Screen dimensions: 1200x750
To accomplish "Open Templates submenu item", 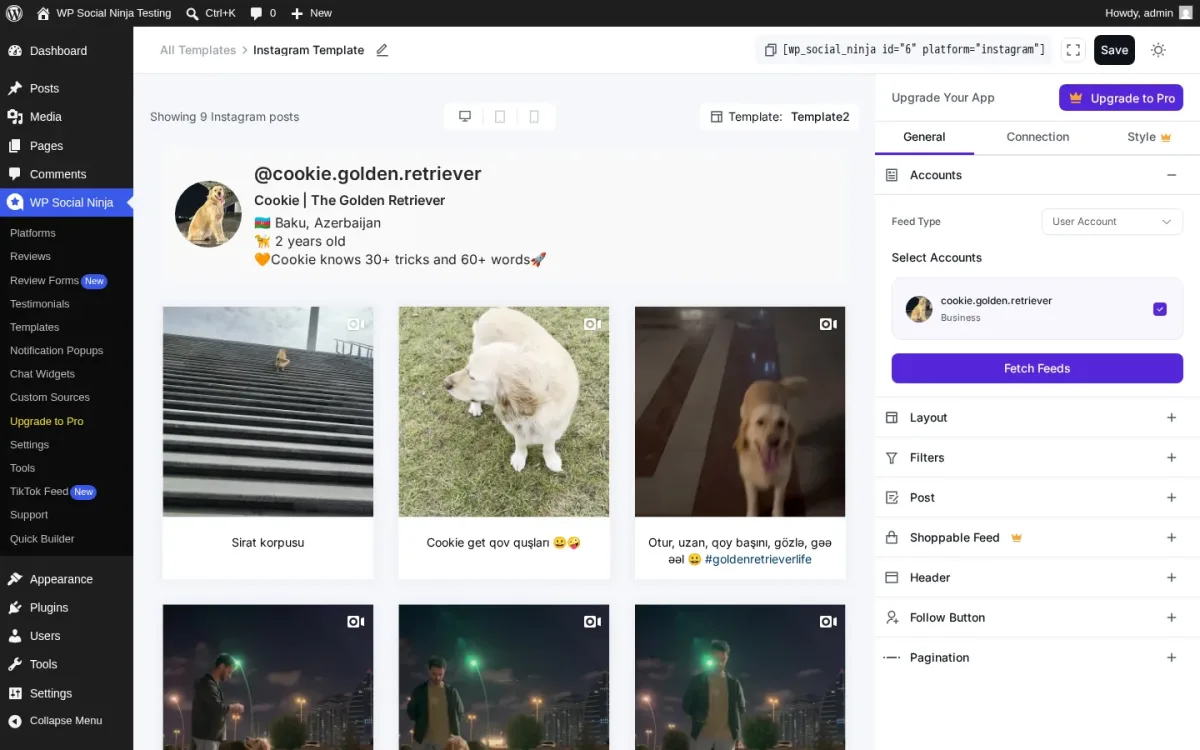I will pos(35,327).
